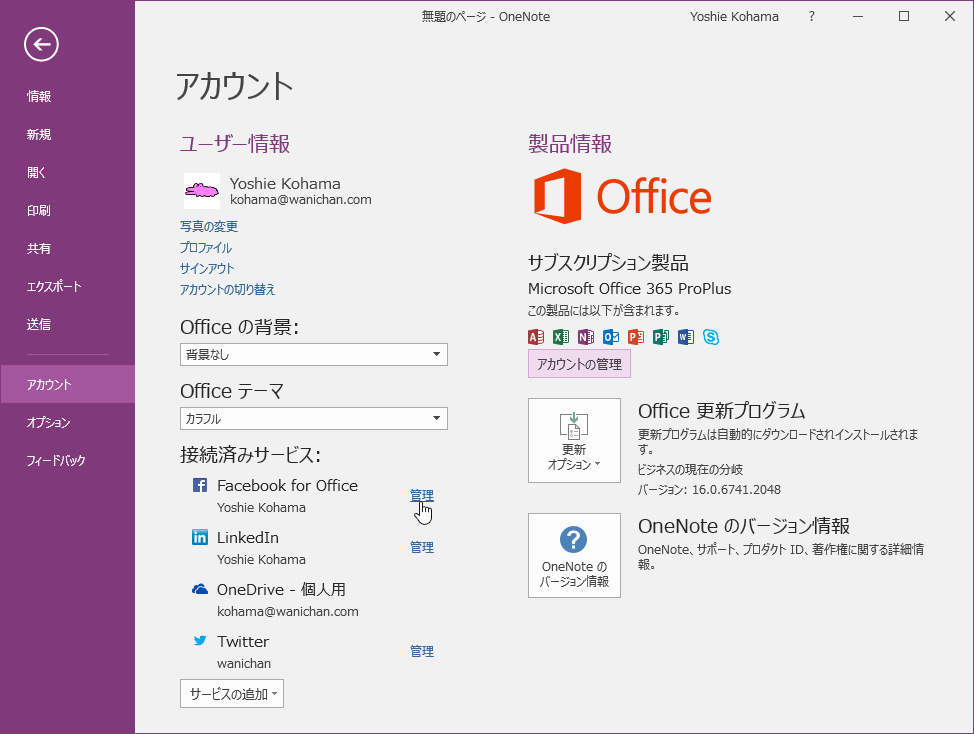Click the プロファイル link

[x=206, y=247]
